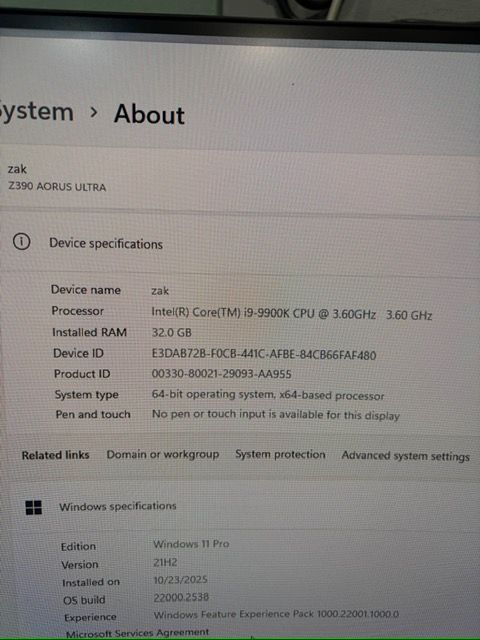Click the Device specifications info icon
Image resolution: width=480 pixels, height=640 pixels.
pos(21,242)
